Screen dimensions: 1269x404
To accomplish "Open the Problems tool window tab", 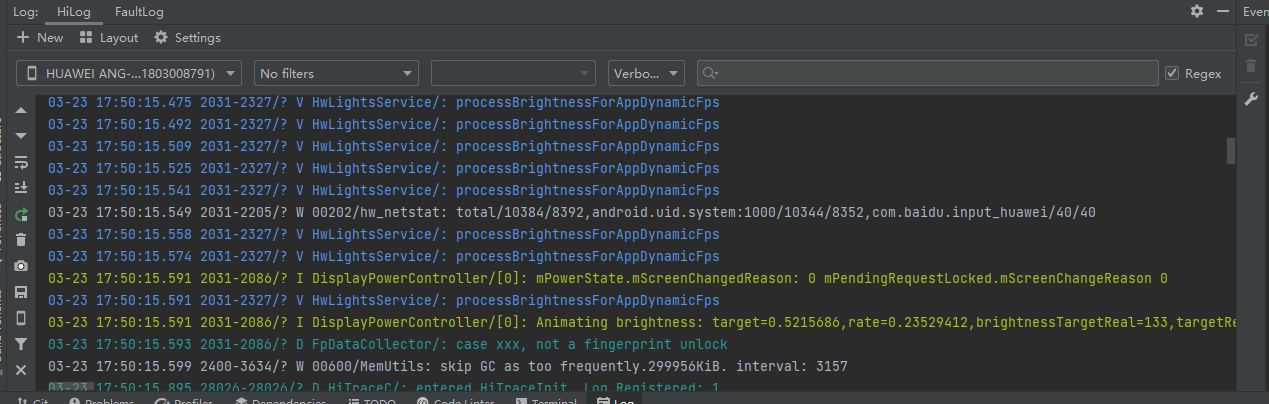I will click(x=102, y=401).
